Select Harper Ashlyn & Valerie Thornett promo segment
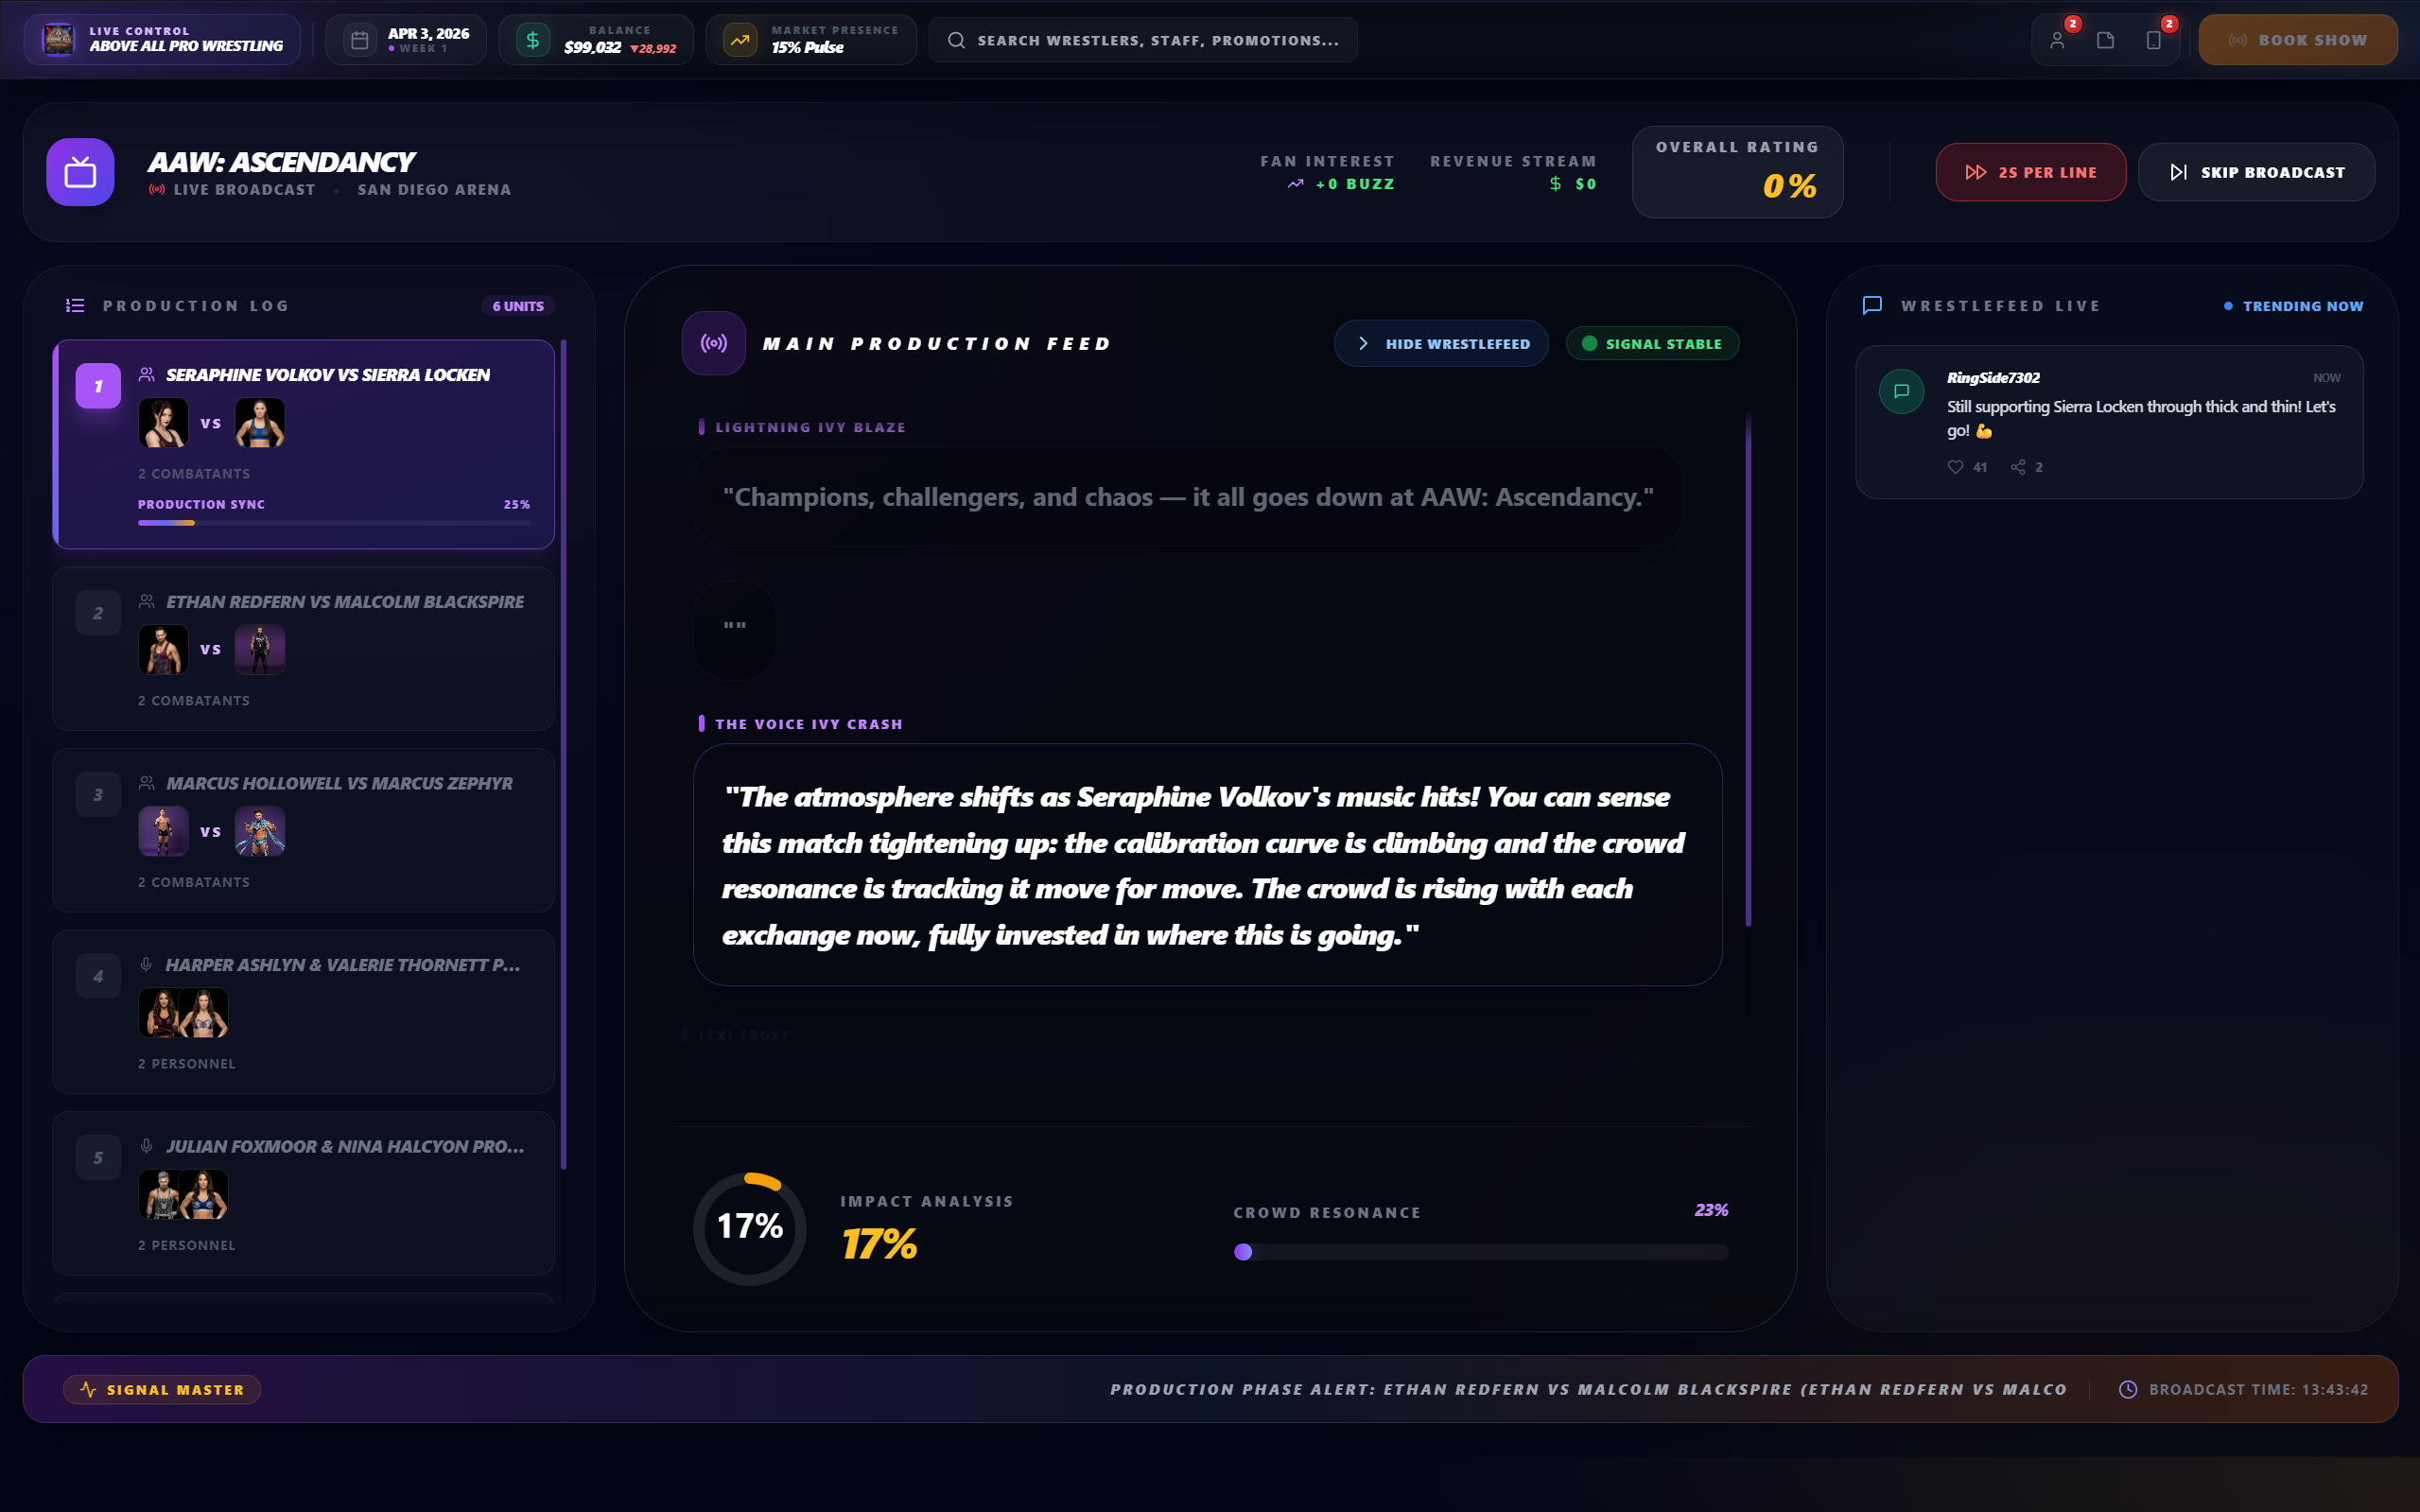Image resolution: width=2420 pixels, height=1512 pixels. (x=303, y=1010)
